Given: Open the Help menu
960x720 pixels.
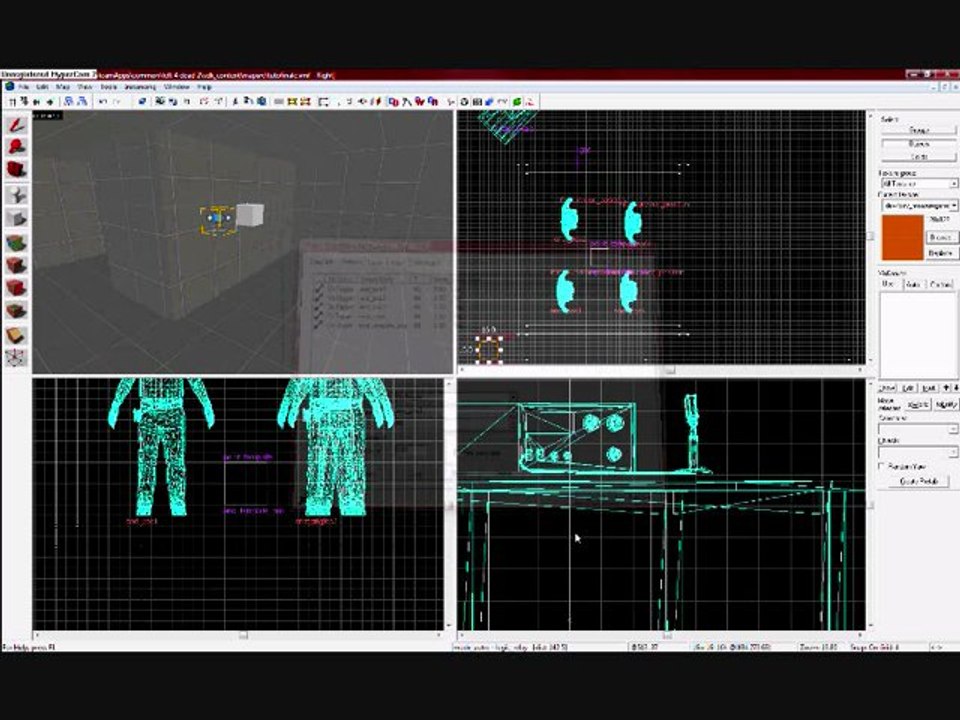Looking at the screenshot, I should (204, 87).
